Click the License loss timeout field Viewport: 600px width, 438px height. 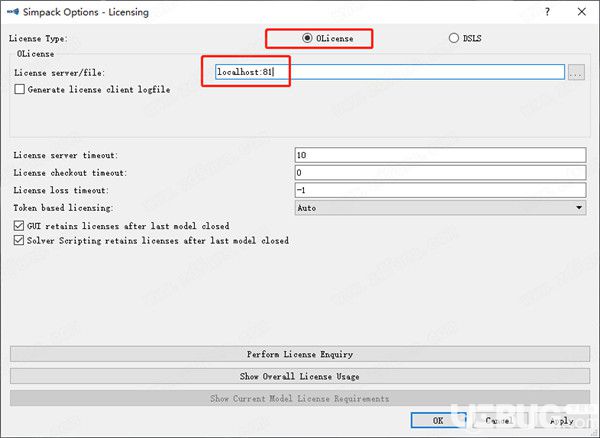pyautogui.click(x=440, y=190)
